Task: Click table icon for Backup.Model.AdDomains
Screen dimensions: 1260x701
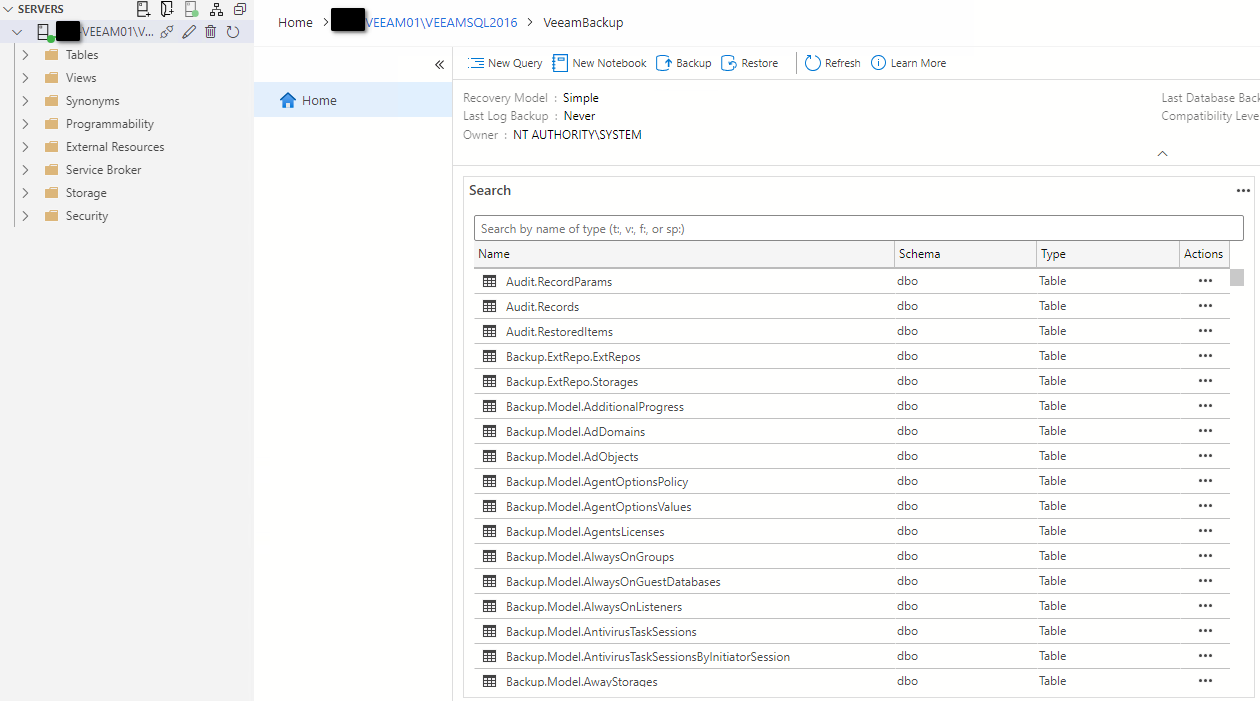Action: [489, 432]
